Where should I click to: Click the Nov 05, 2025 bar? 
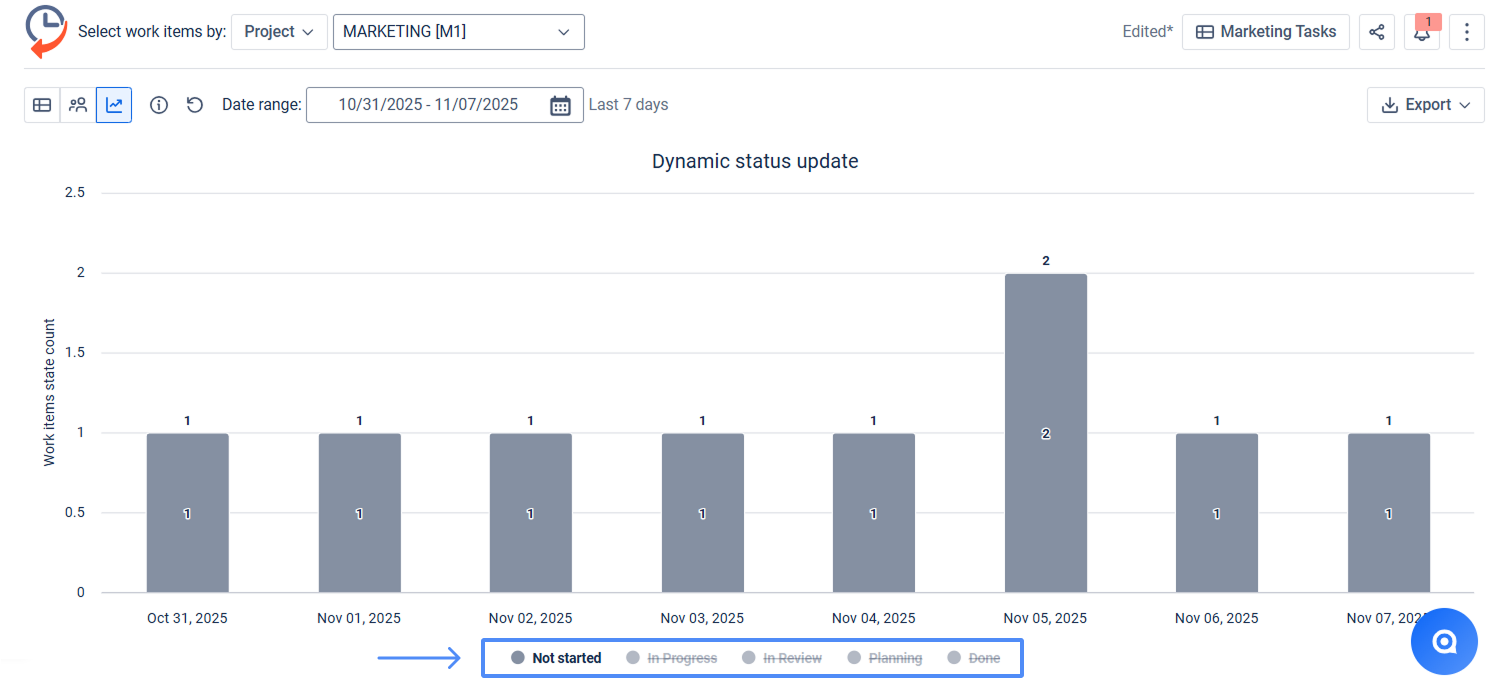[x=1045, y=433]
